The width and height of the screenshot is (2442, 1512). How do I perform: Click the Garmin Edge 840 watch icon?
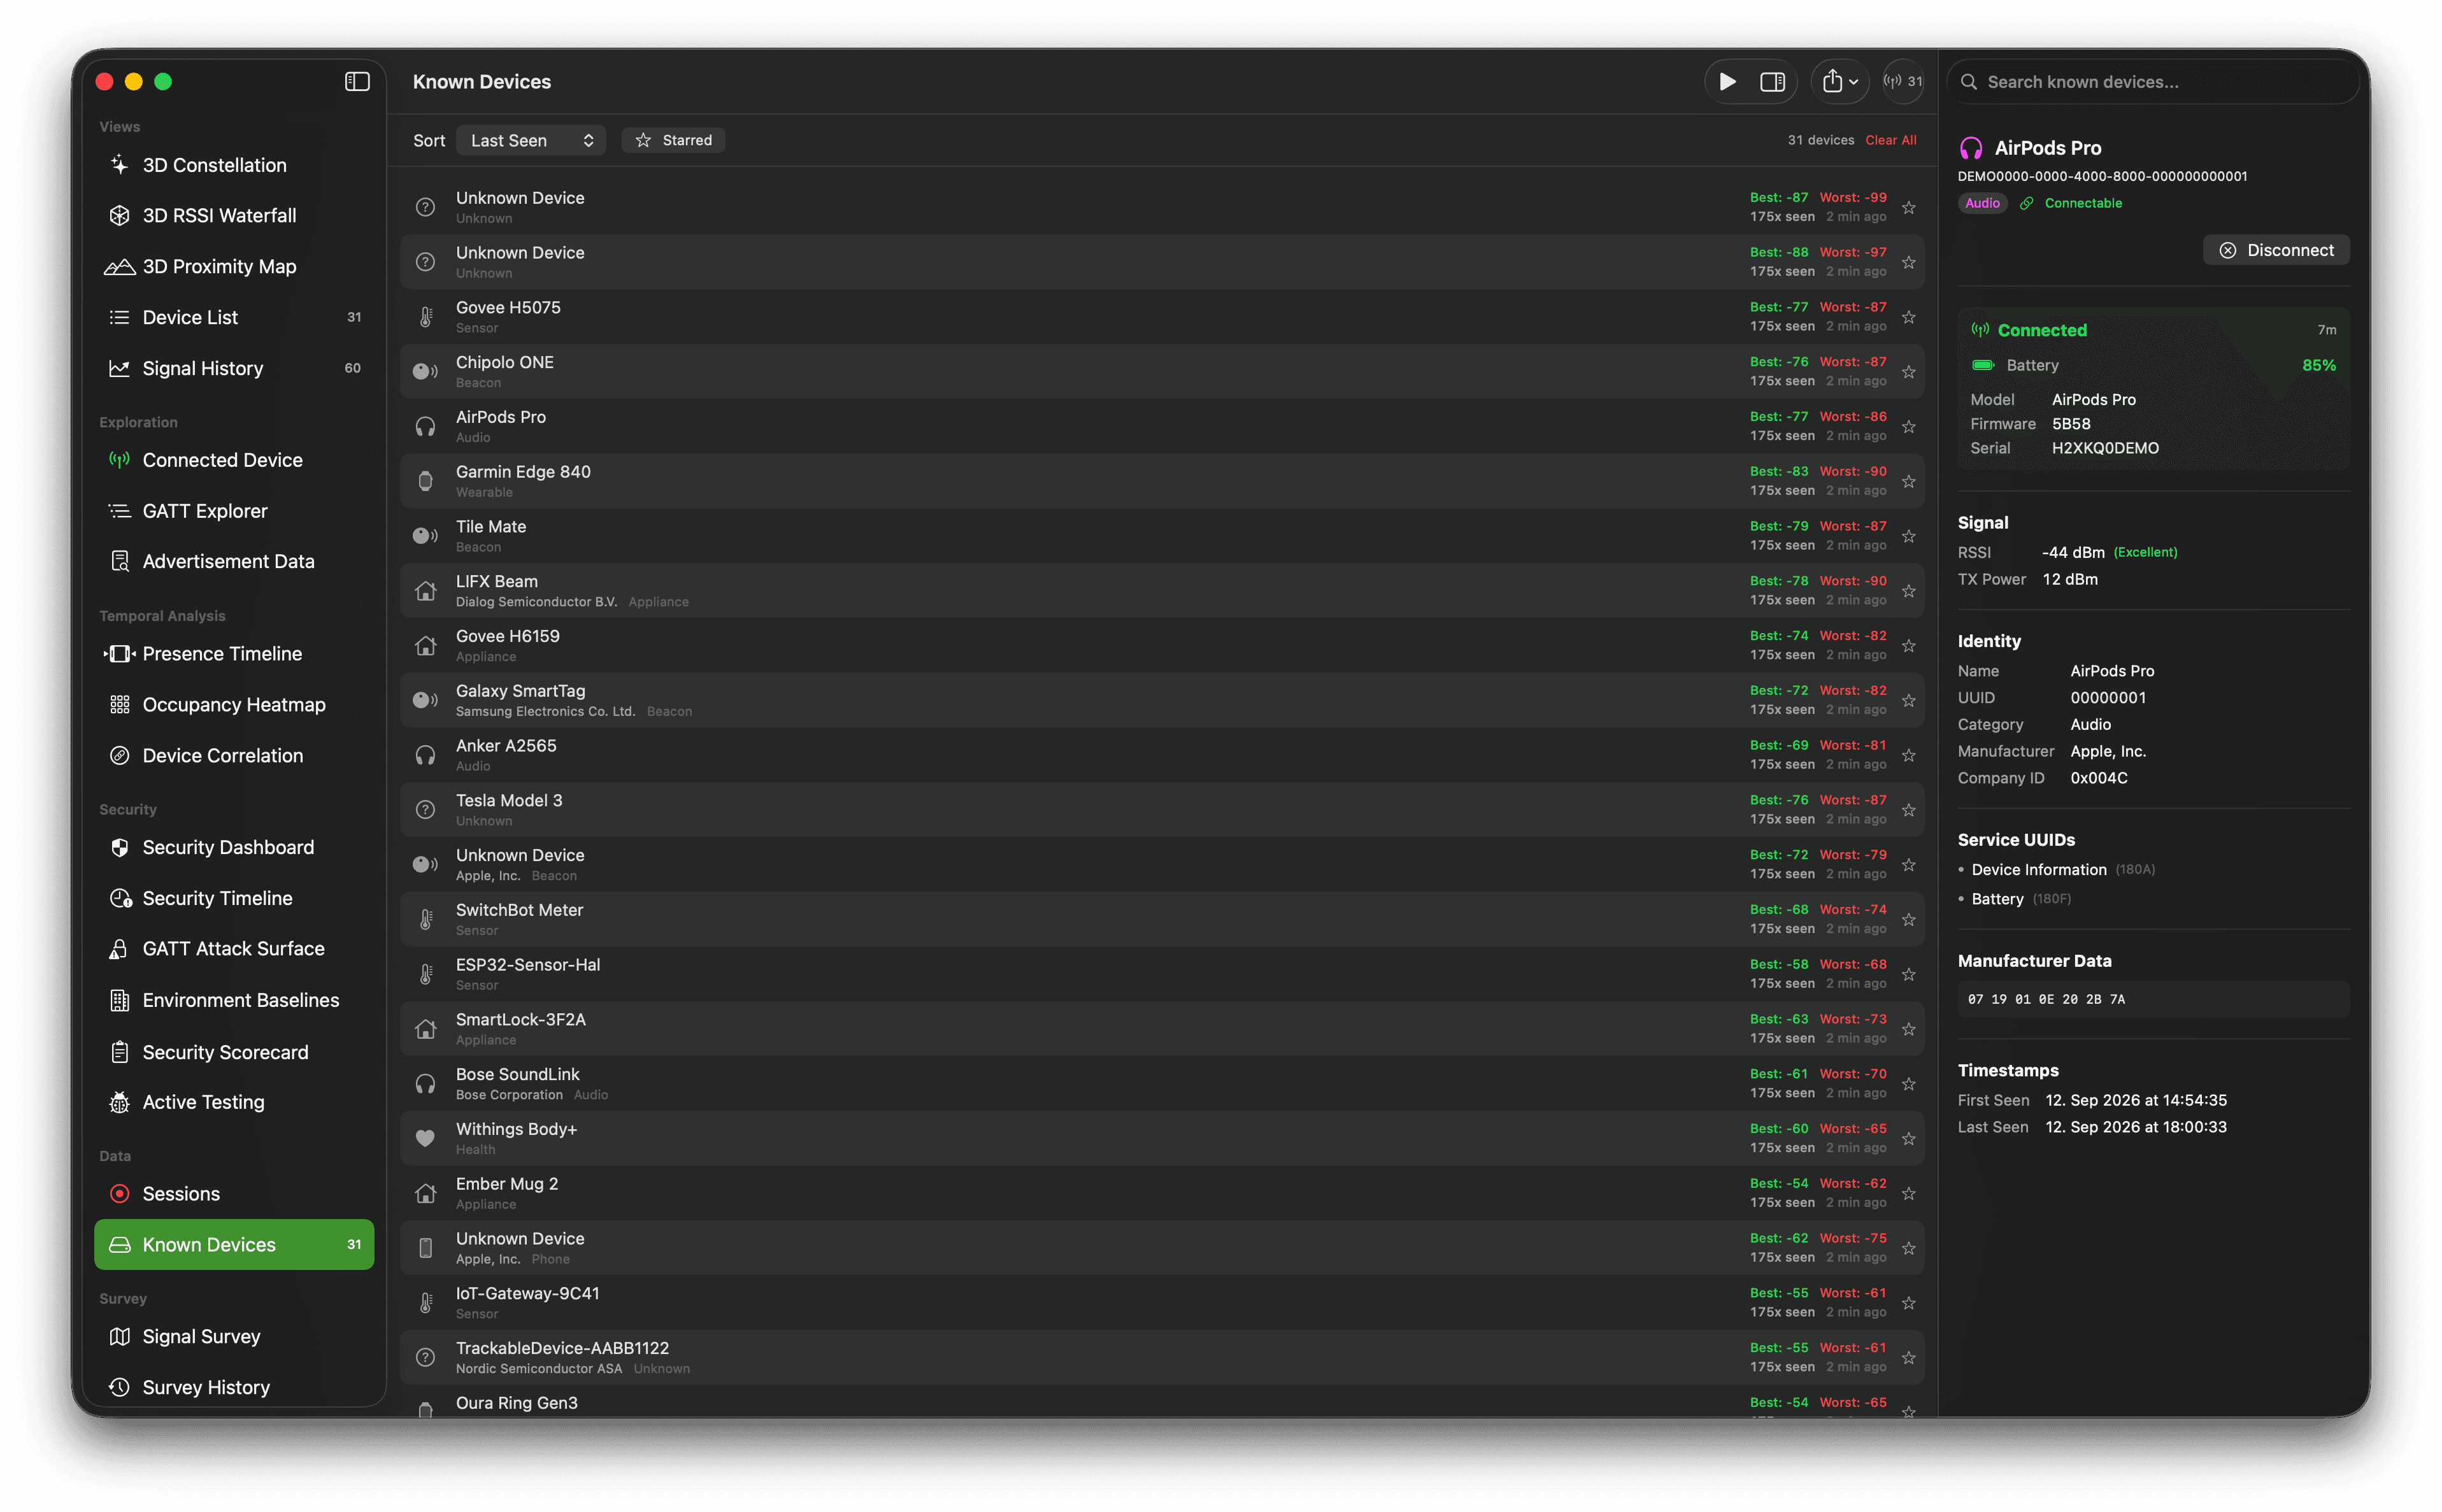tap(425, 482)
